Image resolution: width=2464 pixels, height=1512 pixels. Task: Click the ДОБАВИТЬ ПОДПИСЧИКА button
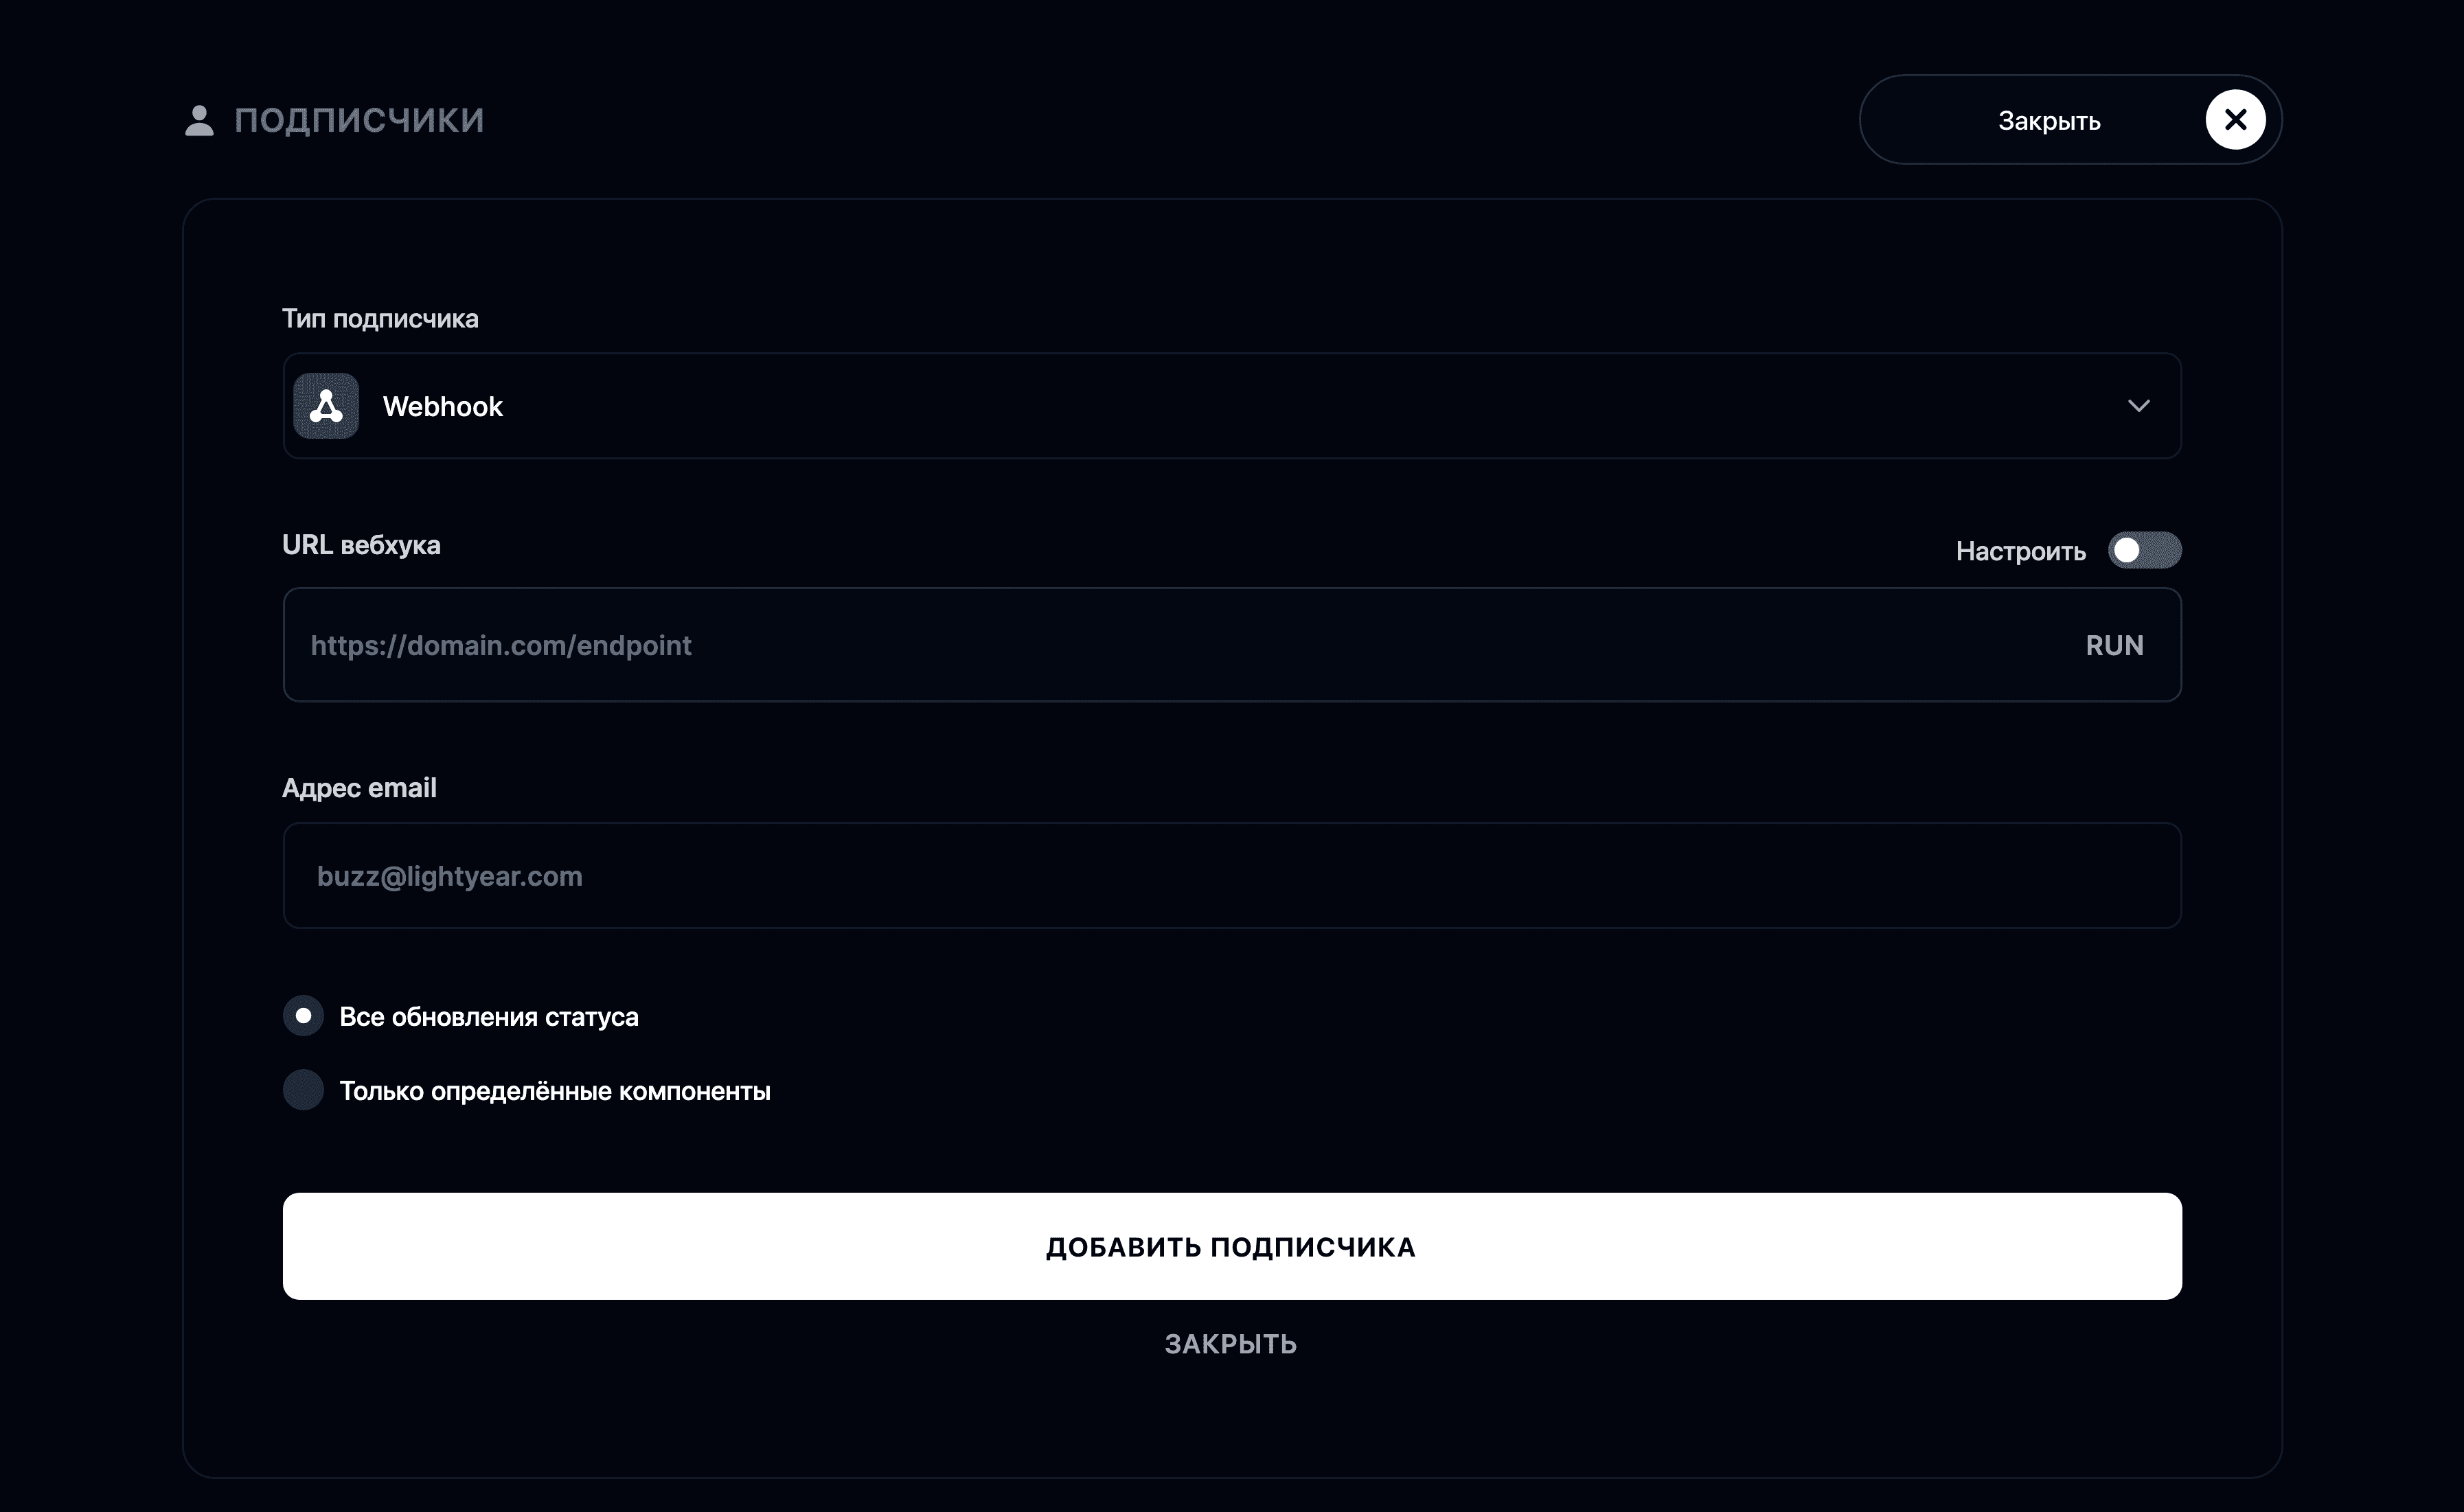click(1232, 1246)
